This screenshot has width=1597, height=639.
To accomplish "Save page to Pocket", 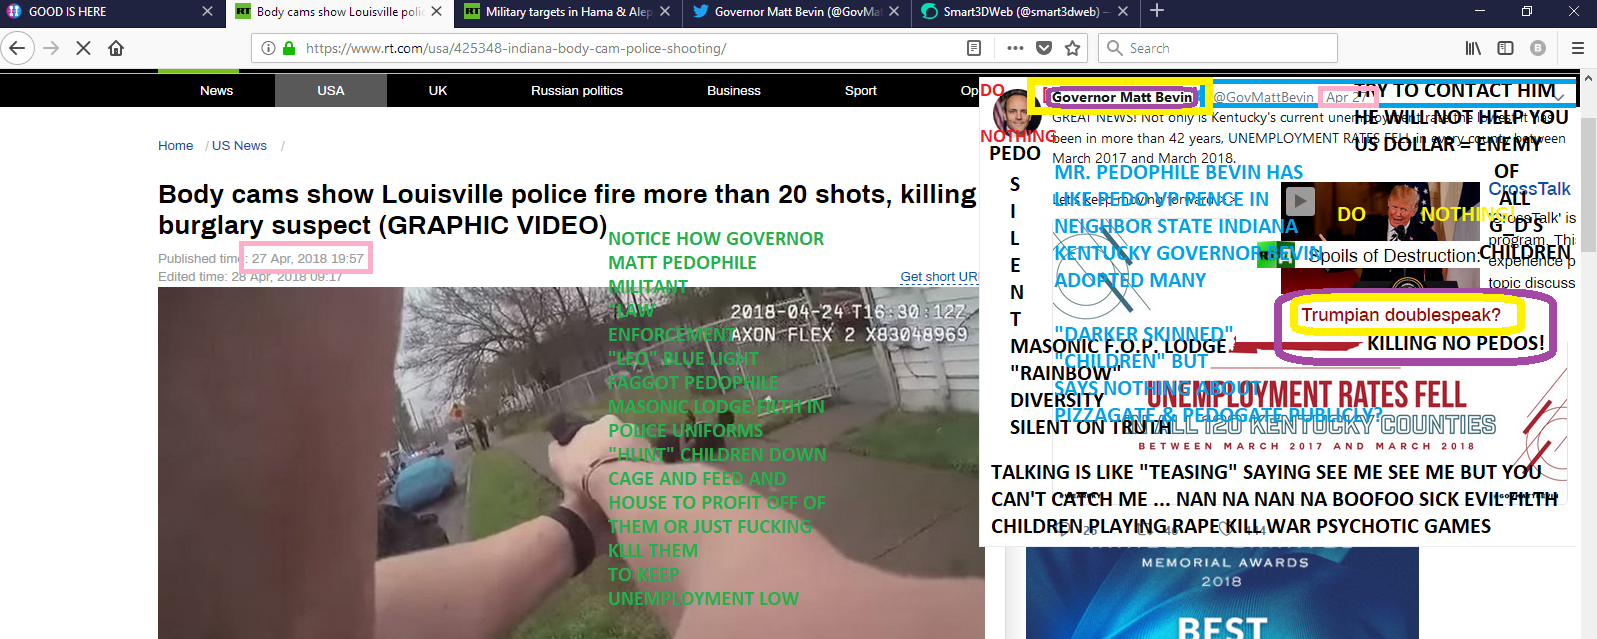I will coord(1044,48).
